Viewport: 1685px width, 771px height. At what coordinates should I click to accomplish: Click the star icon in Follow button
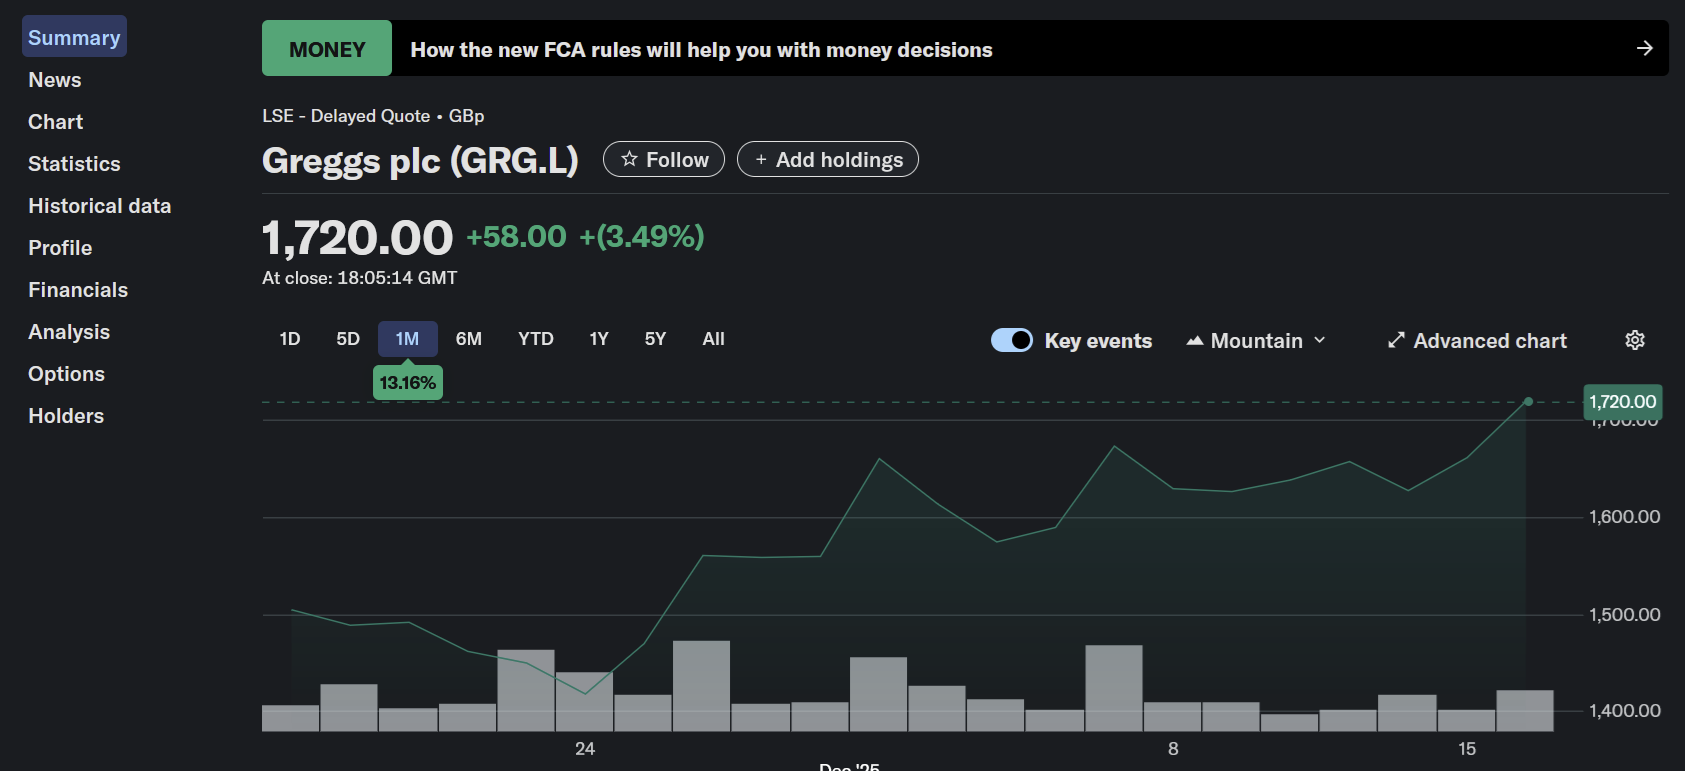coord(629,159)
